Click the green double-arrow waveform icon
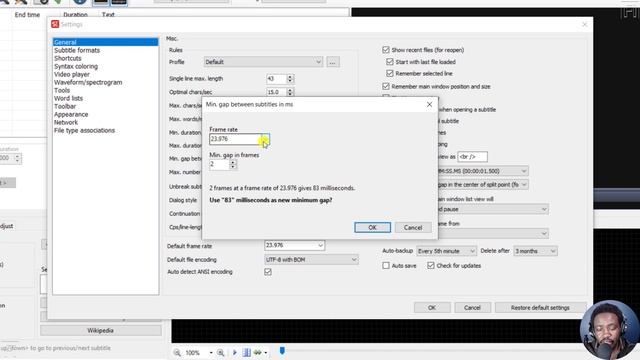This screenshot has width=640, height=360. (258, 353)
